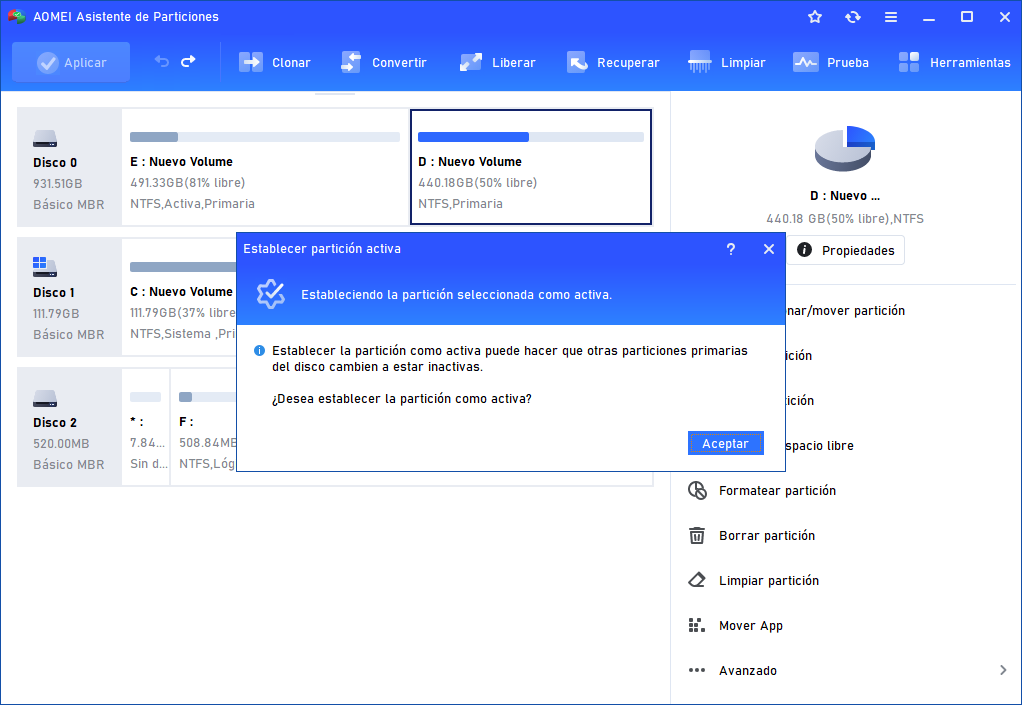The height and width of the screenshot is (705, 1022).
Task: Click Borrar partición option
Action: click(766, 536)
